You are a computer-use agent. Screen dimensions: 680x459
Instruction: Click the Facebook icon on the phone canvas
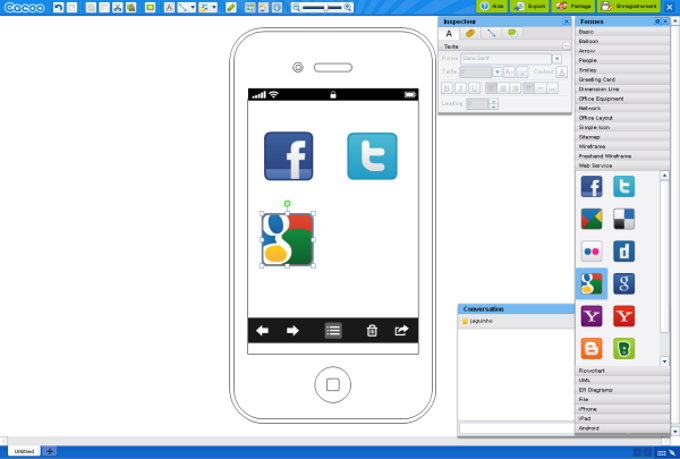(x=288, y=156)
